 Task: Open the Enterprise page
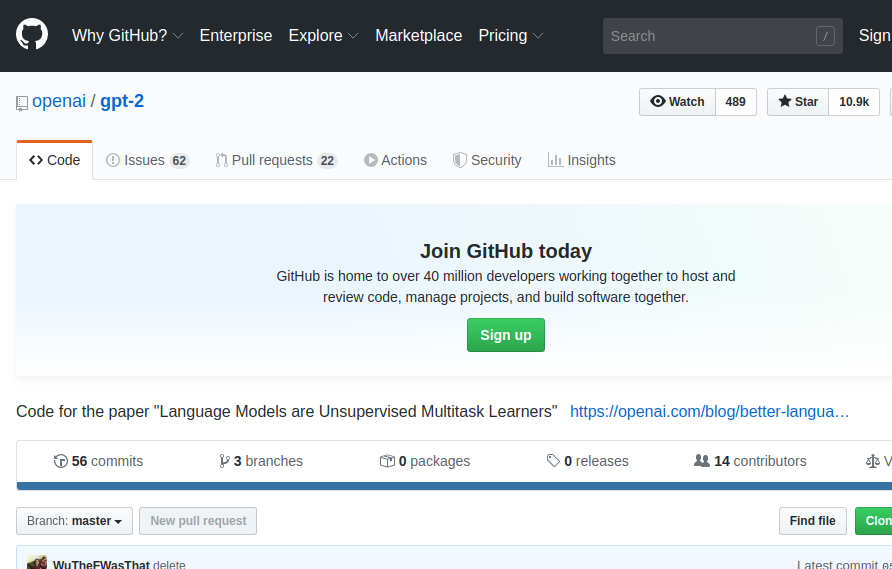(x=236, y=35)
